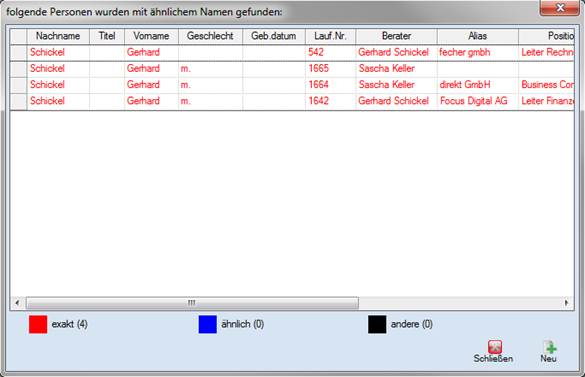Click Berater Gerhard Schickel in row 1642
This screenshot has height=377, width=585.
[397, 101]
